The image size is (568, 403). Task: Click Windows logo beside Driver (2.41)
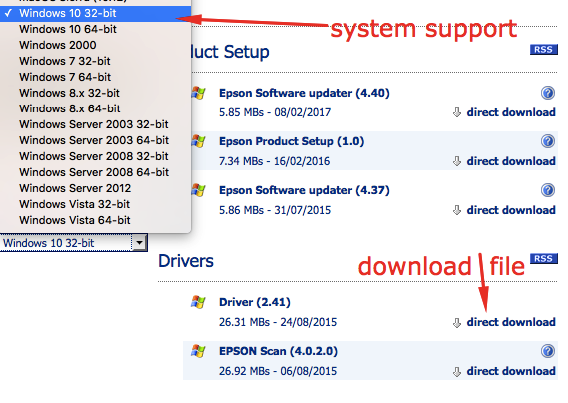pyautogui.click(x=198, y=302)
